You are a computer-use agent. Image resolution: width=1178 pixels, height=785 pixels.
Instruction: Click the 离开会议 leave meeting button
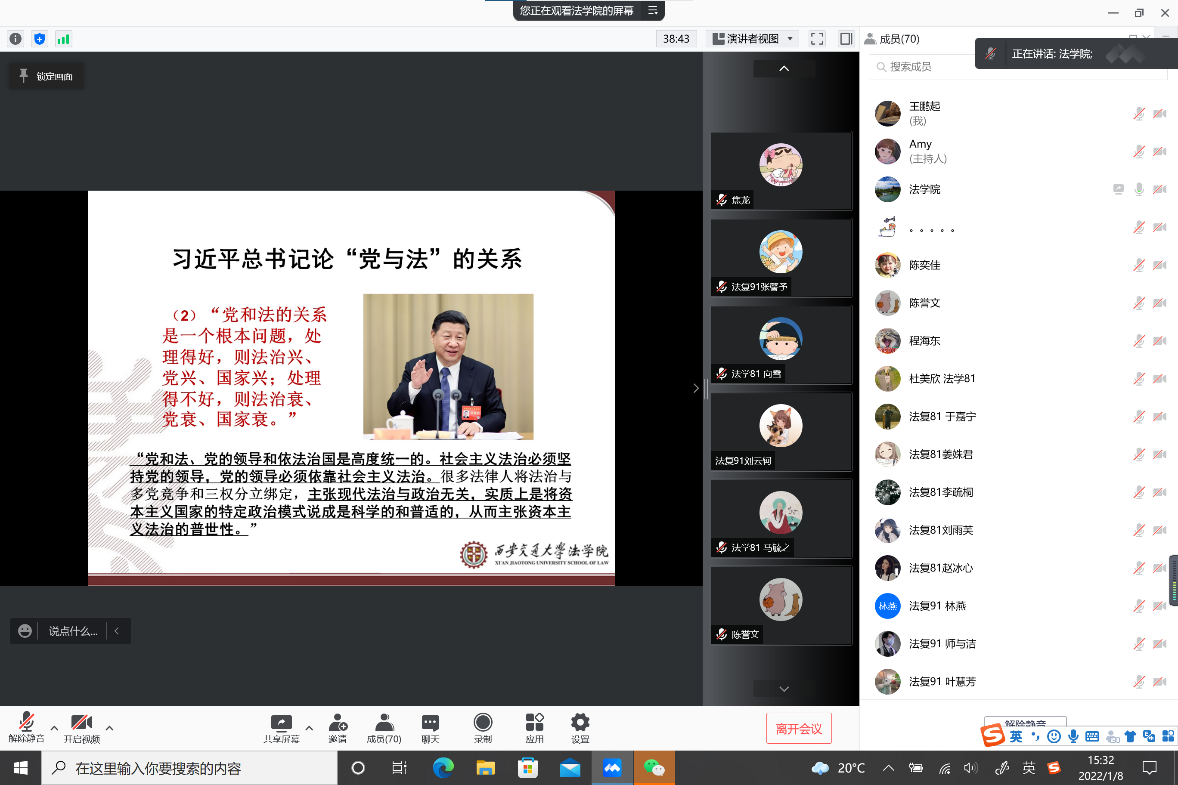pos(798,729)
